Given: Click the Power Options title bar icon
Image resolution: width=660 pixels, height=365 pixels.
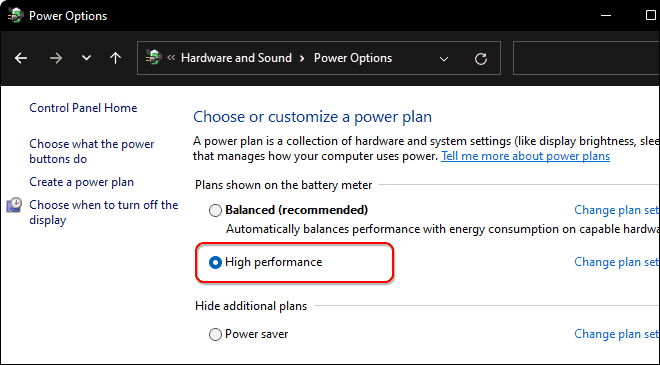Looking at the screenshot, I should (16, 16).
